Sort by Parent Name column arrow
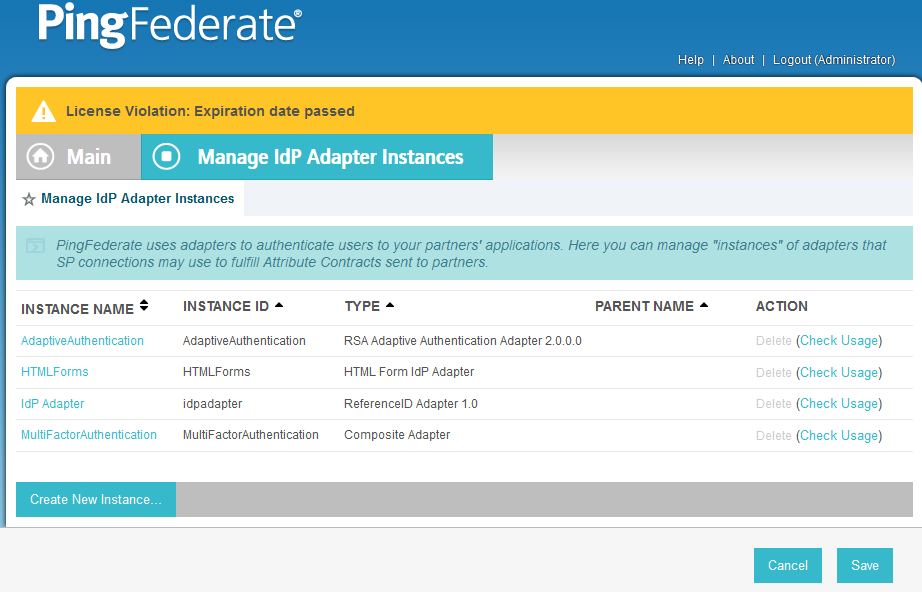Viewport: 922px width, 592px height. click(704, 305)
